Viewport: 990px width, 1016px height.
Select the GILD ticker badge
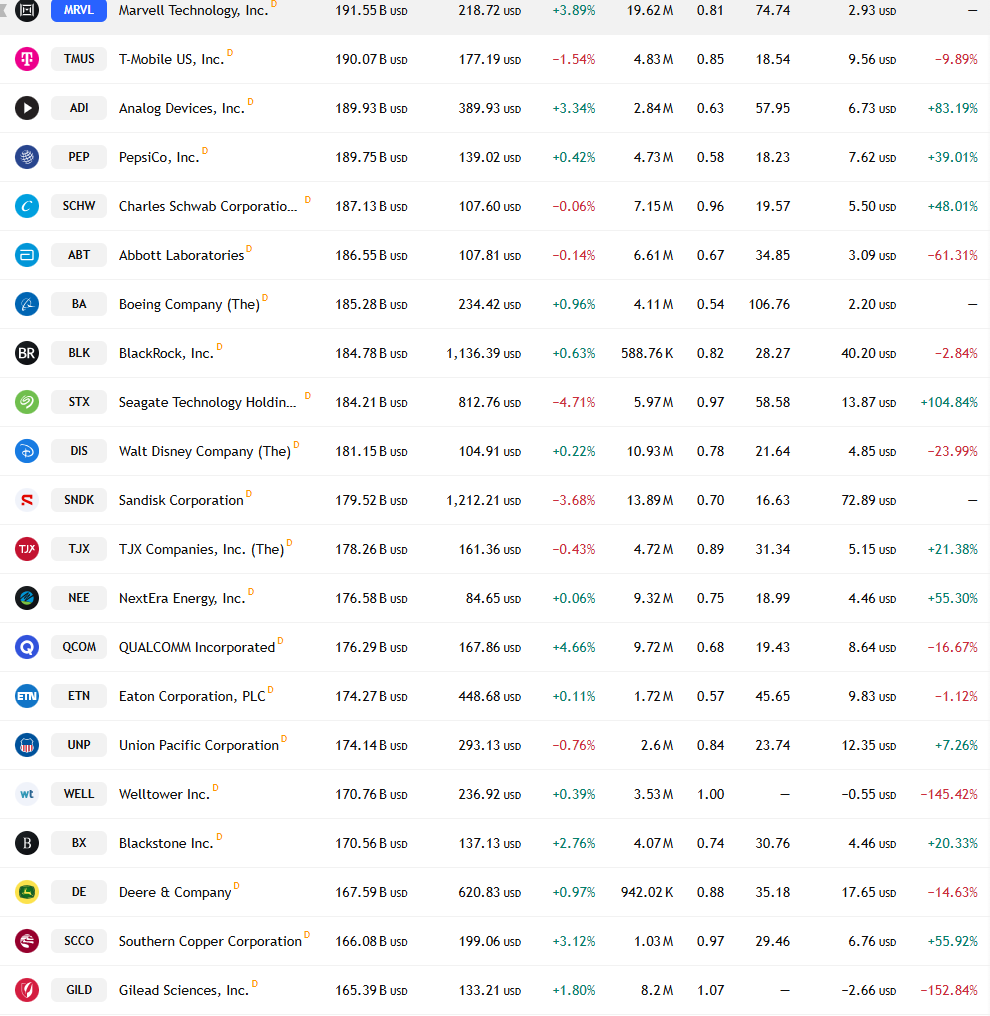point(79,990)
